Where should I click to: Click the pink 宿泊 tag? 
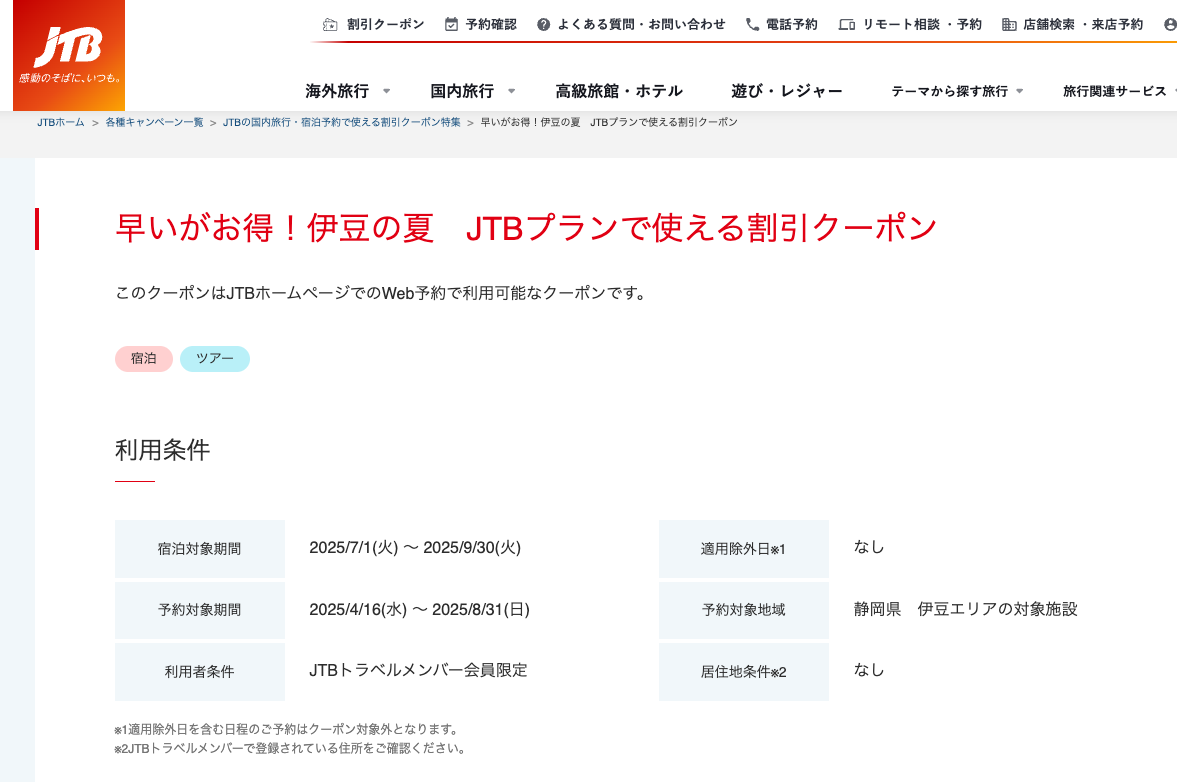143,359
